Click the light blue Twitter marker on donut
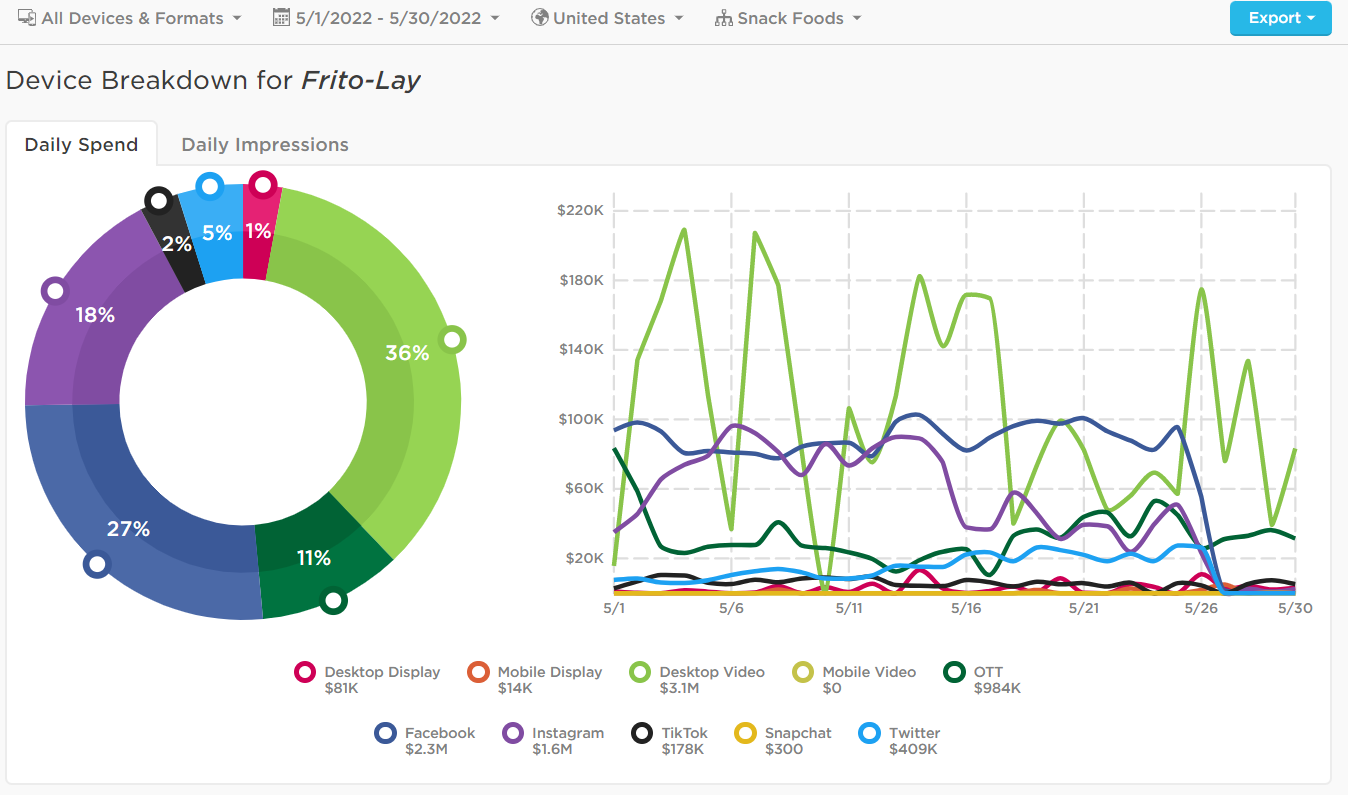Screen dimensions: 1348x795 tap(209, 186)
